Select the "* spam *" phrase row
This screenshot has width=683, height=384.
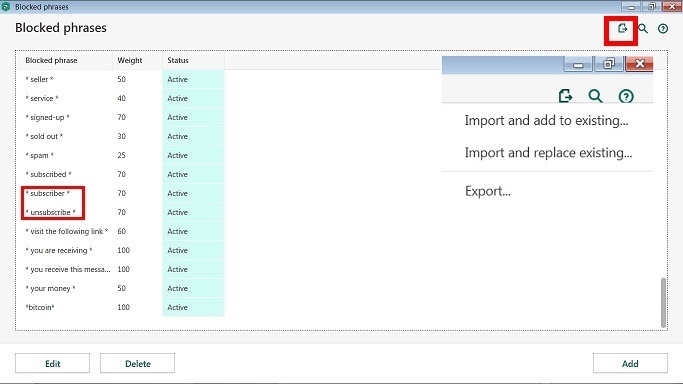click(x=121, y=155)
